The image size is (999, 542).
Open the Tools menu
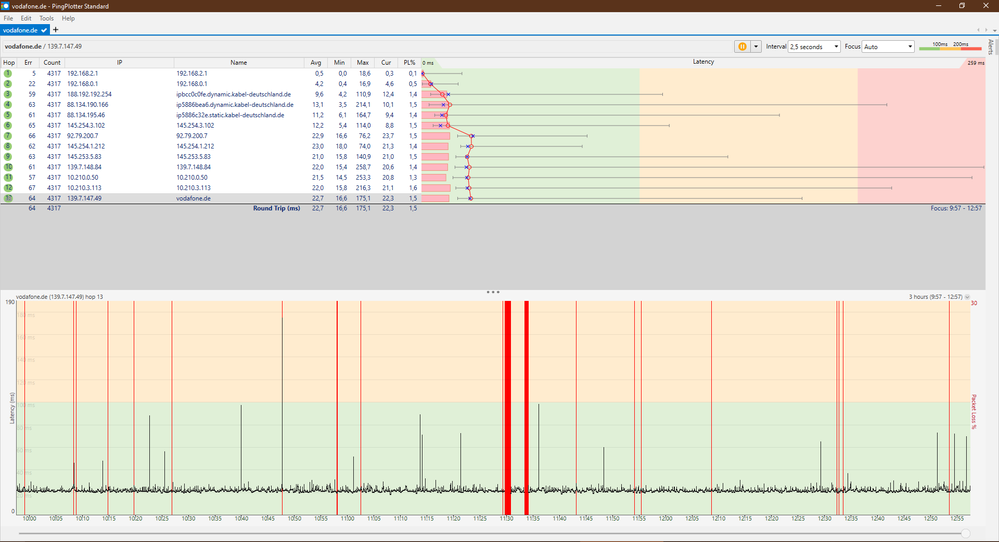pyautogui.click(x=46, y=18)
